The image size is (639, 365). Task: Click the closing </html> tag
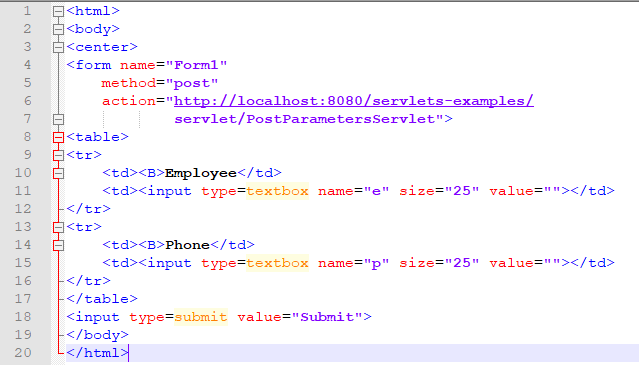98,353
